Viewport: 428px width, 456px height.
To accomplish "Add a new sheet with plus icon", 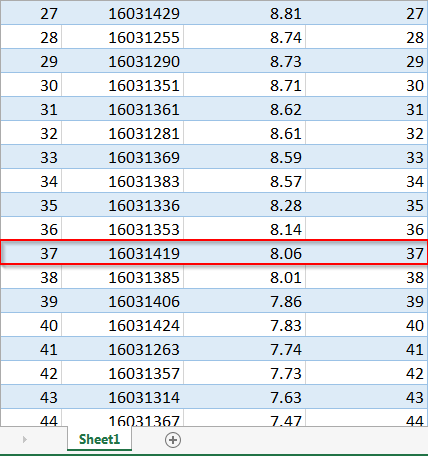I will coord(173,440).
